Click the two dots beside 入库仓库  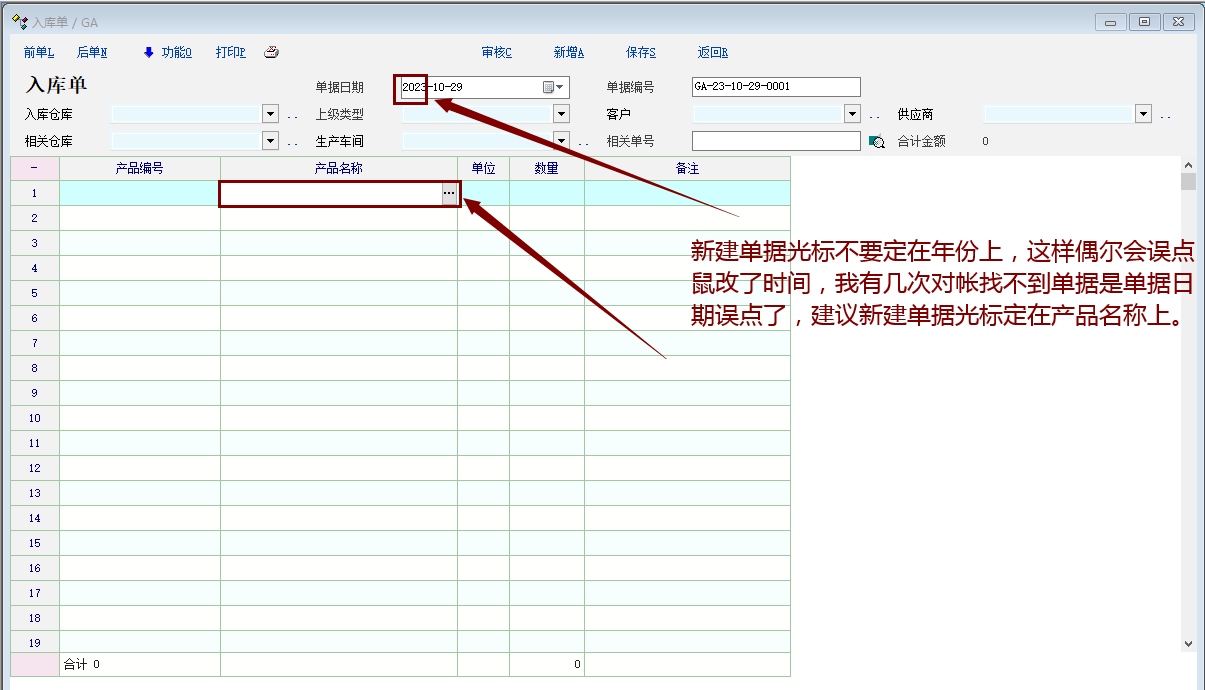pos(293,116)
